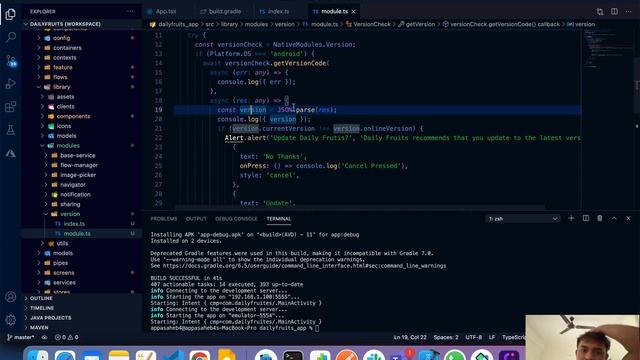Select the Terminal panel tab
640x360 pixels.
(x=279, y=219)
